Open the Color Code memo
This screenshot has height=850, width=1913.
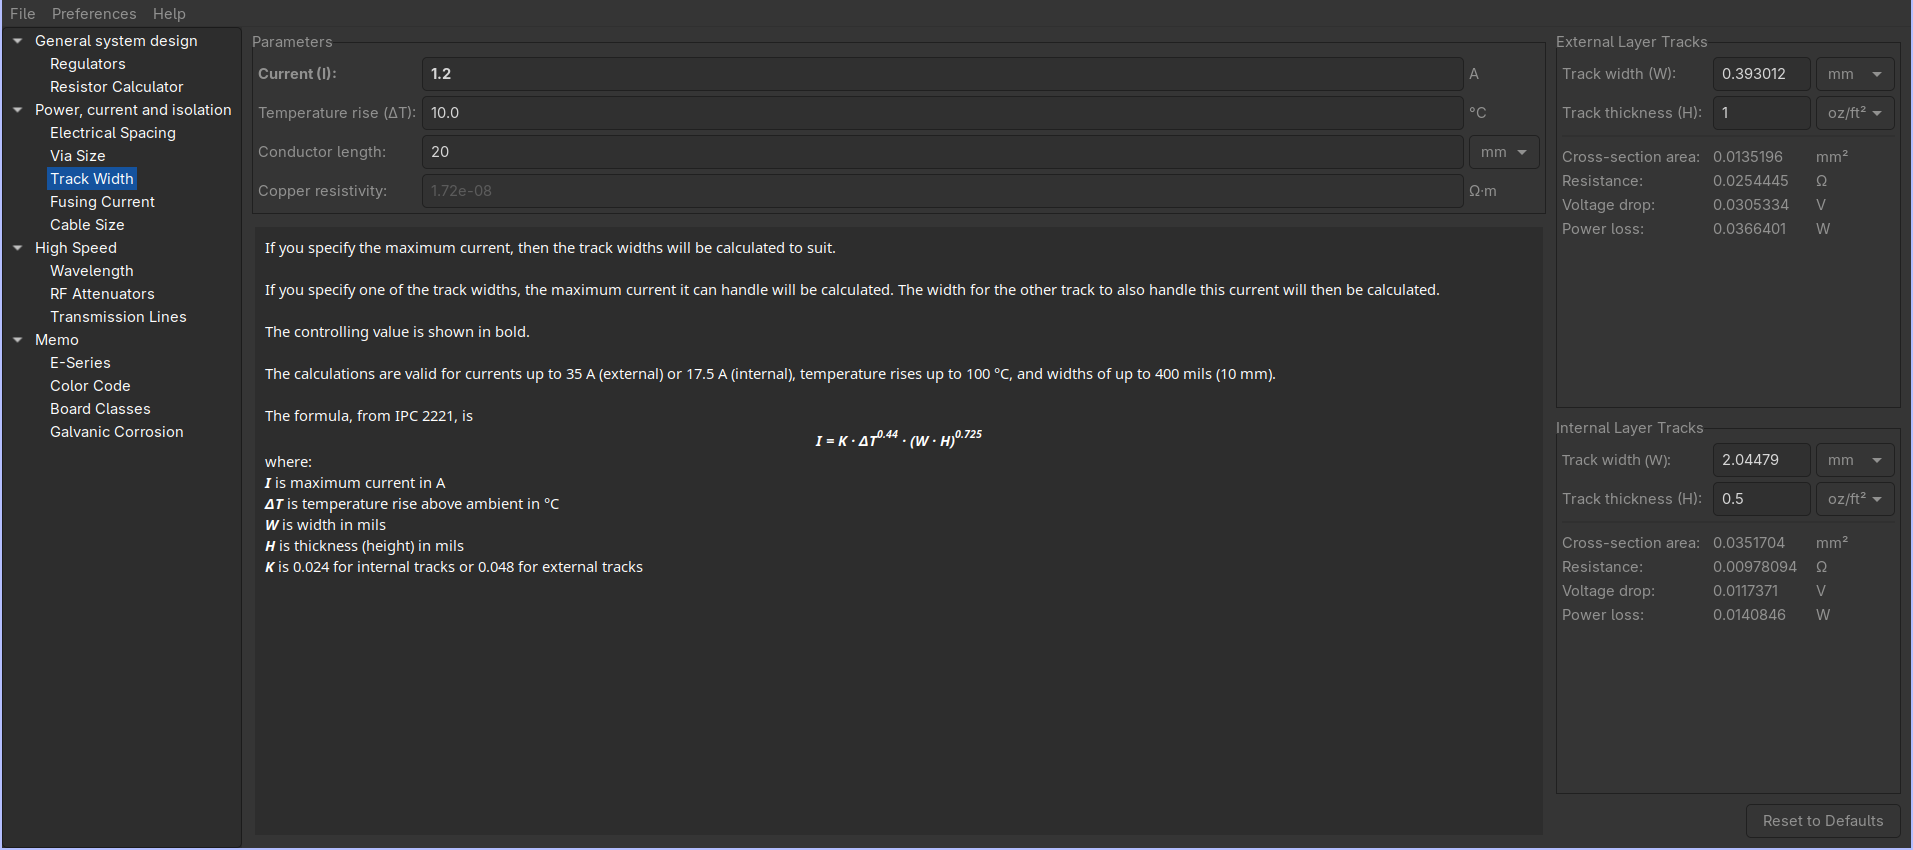(90, 386)
